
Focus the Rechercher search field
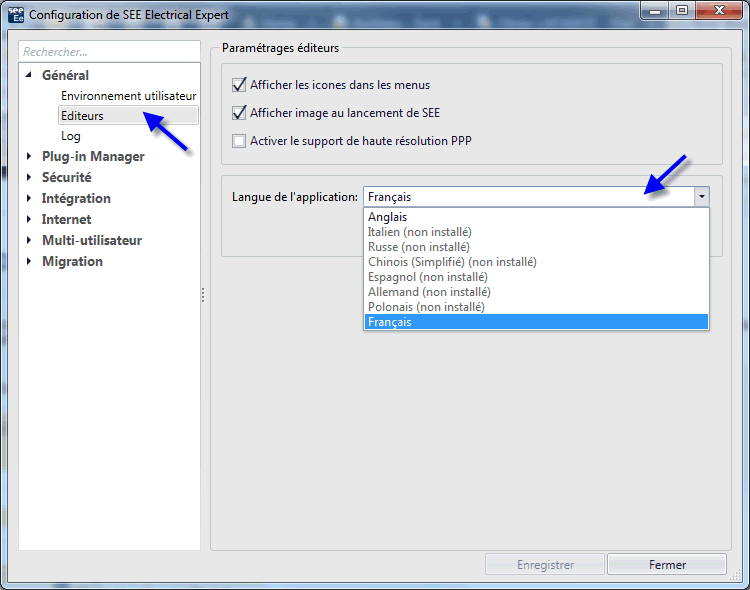[110, 52]
